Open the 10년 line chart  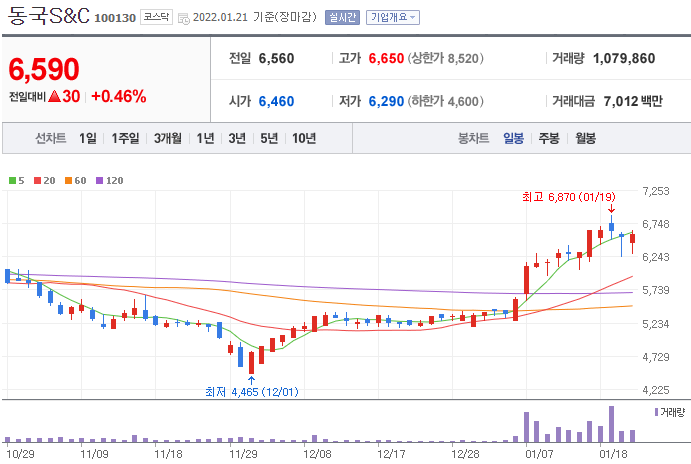pyautogui.click(x=304, y=138)
